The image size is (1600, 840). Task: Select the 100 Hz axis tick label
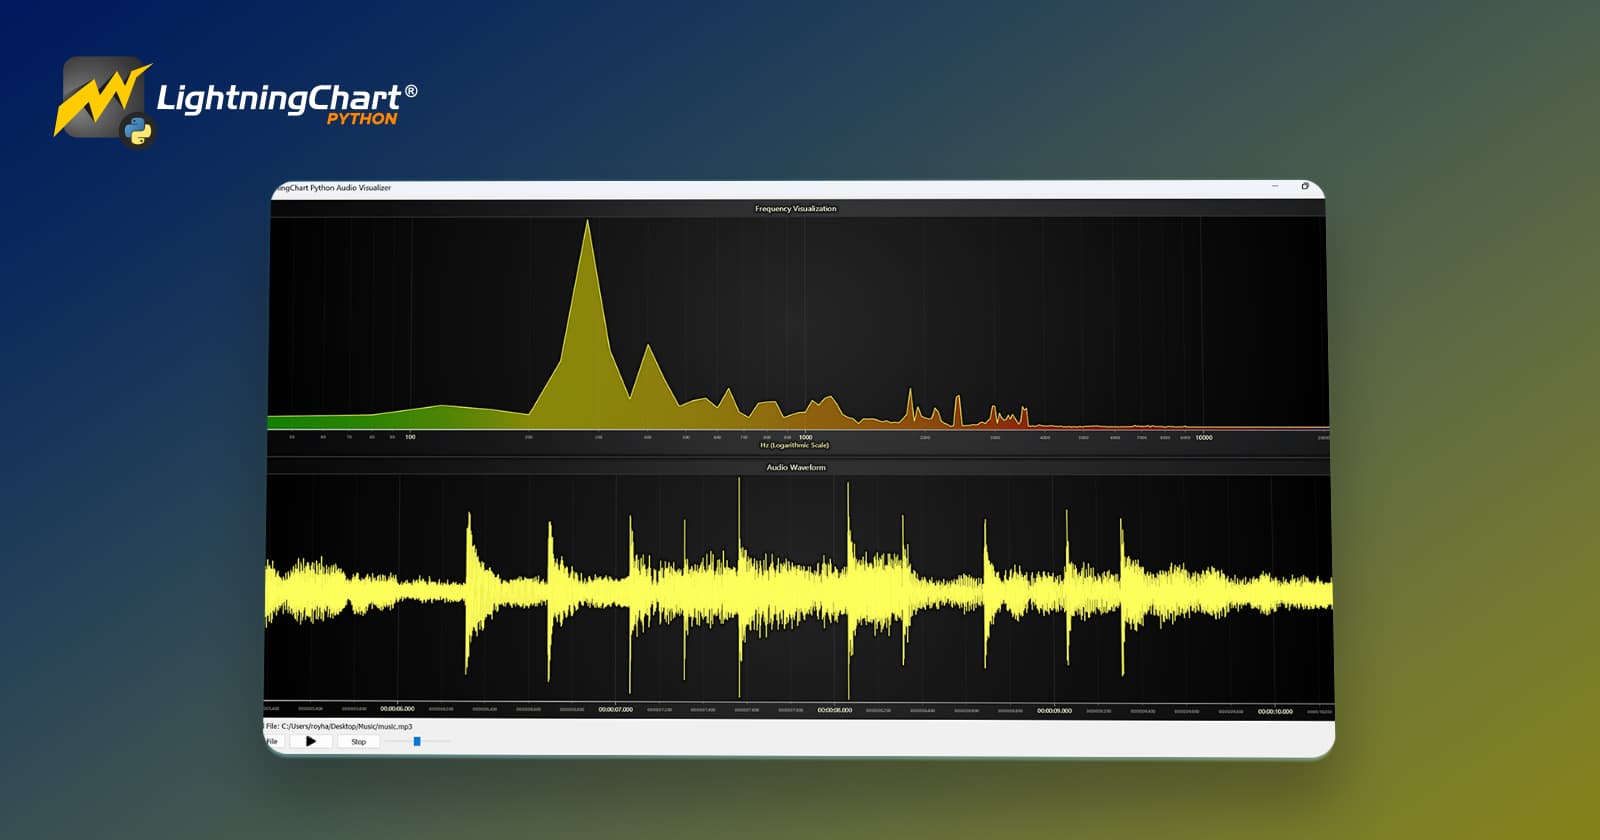pyautogui.click(x=410, y=437)
